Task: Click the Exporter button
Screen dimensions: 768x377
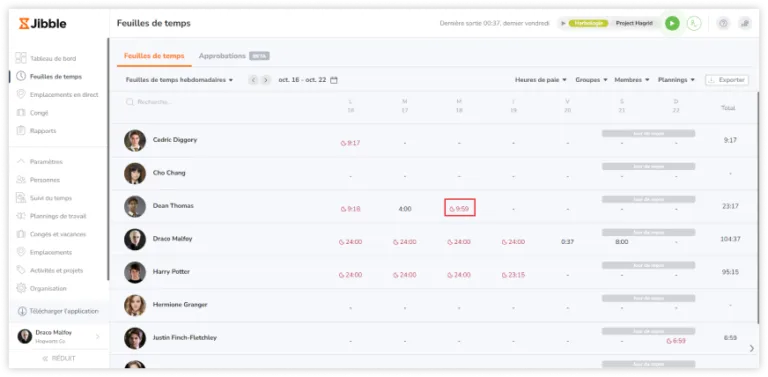Action: [x=727, y=80]
